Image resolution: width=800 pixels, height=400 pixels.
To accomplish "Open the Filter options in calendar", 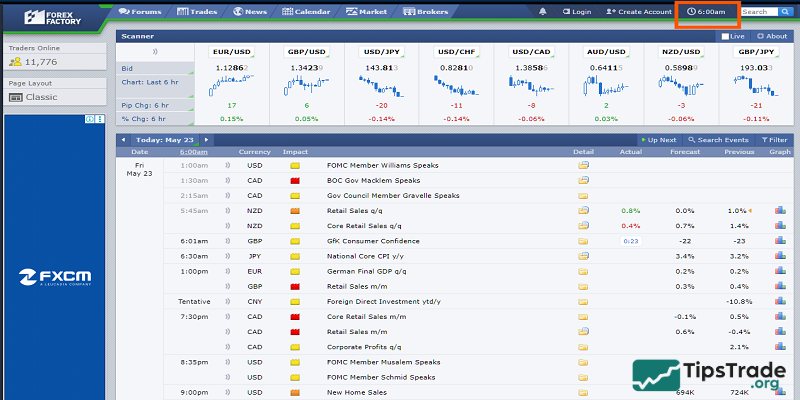I will pyautogui.click(x=773, y=140).
